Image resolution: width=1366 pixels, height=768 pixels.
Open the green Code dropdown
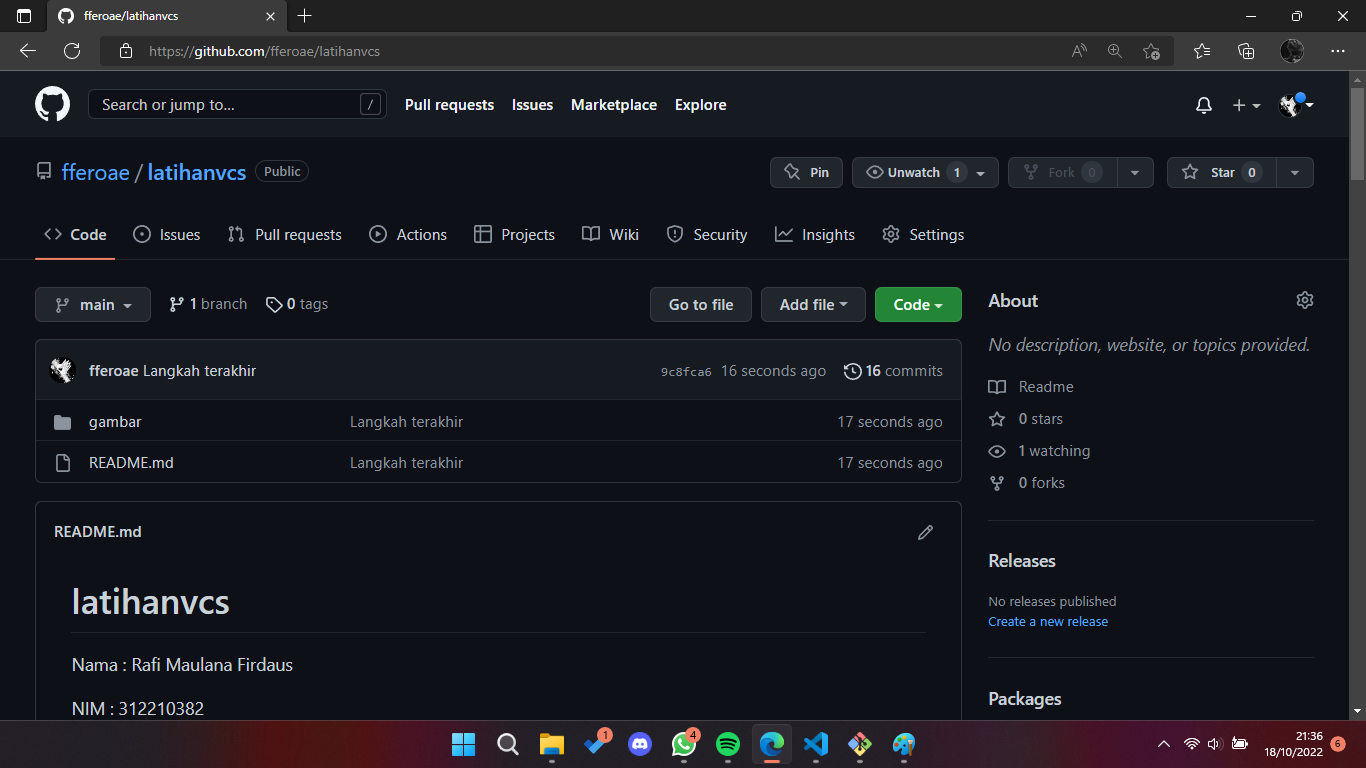tap(917, 304)
